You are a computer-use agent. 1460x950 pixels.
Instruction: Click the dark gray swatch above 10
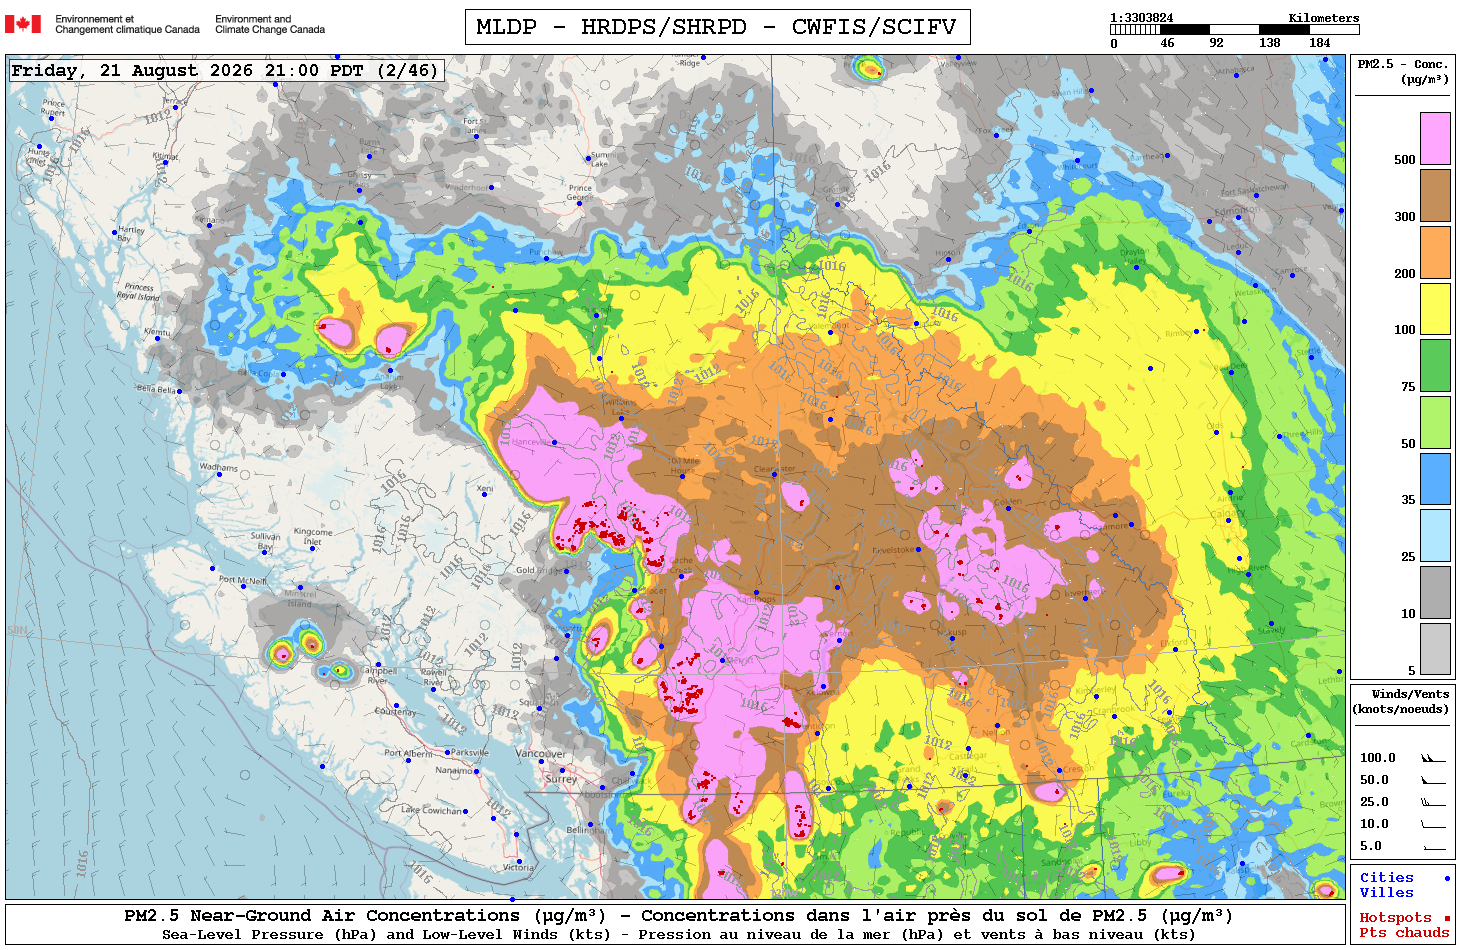click(1435, 592)
